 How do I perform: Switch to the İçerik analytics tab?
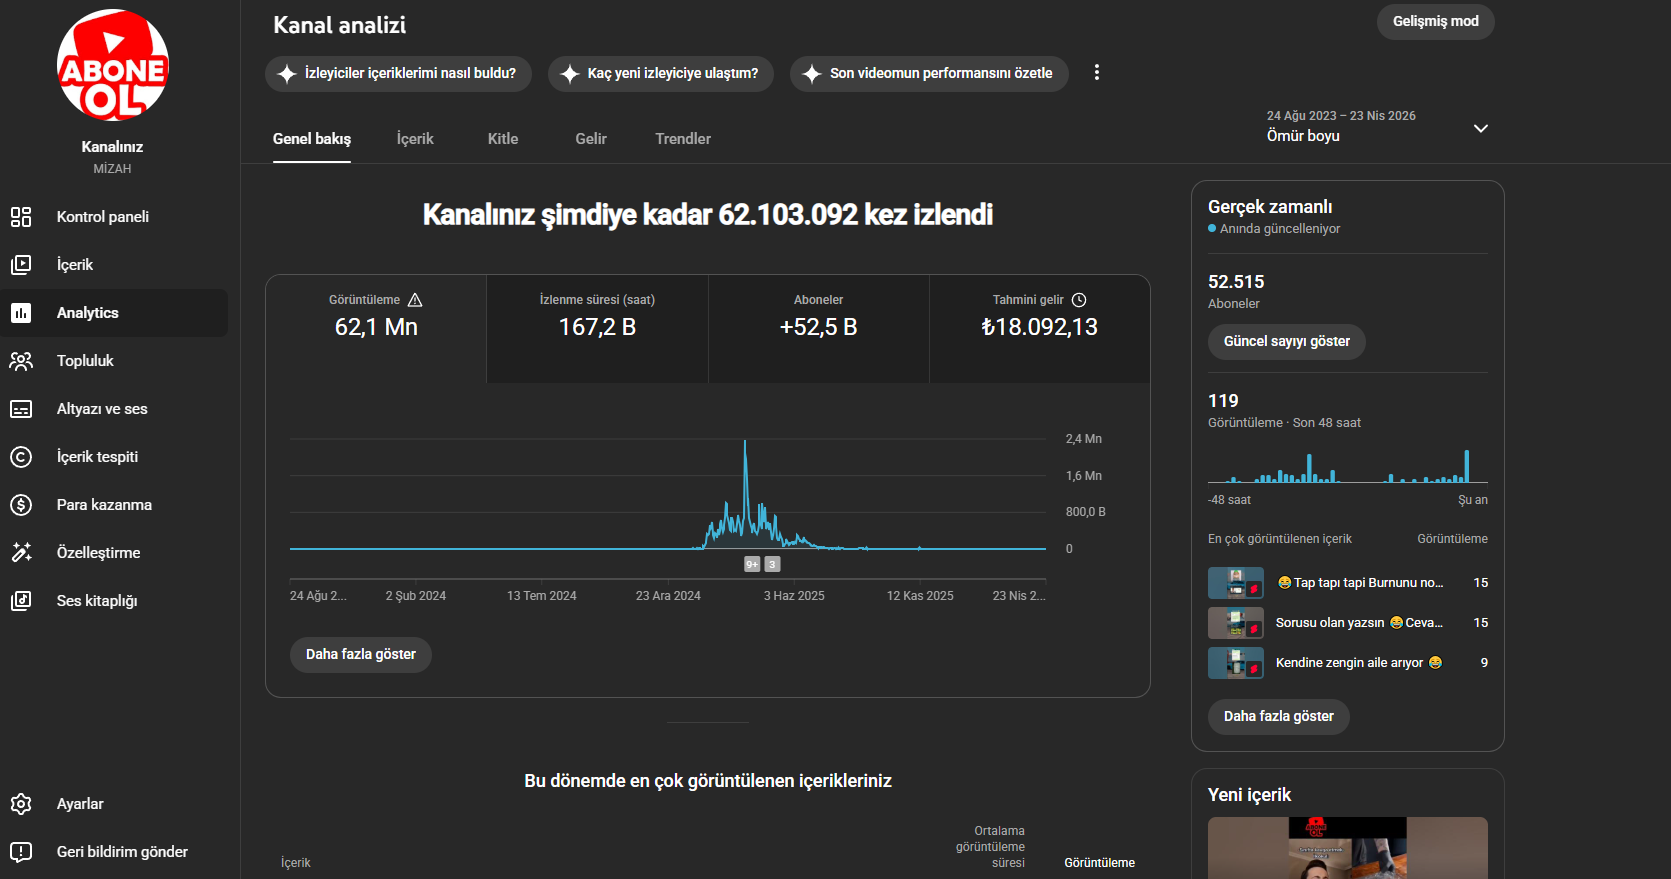415,139
